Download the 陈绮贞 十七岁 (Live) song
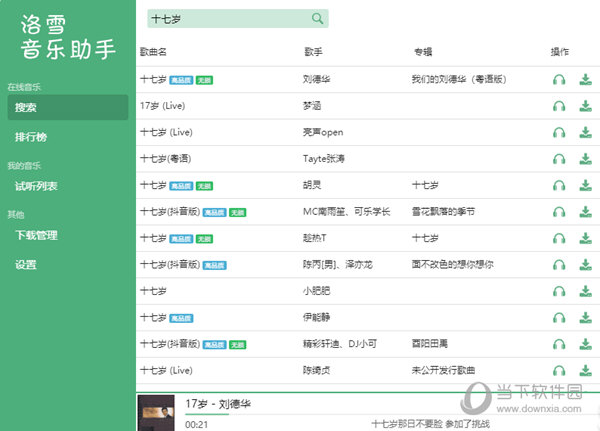 (x=585, y=371)
